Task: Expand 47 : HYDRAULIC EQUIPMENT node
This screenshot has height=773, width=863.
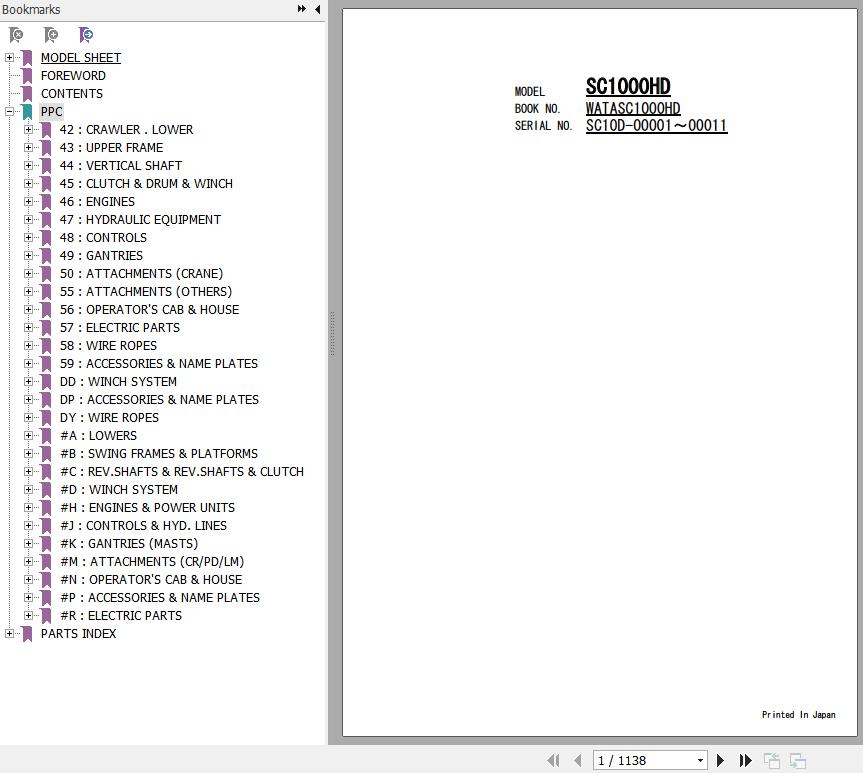Action: pyautogui.click(x=28, y=220)
